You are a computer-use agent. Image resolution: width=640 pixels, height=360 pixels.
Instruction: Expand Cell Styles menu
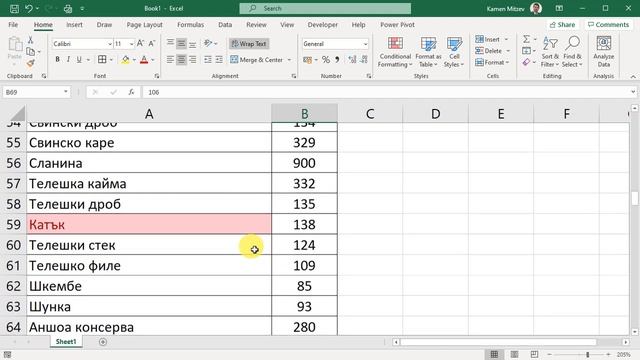click(x=453, y=52)
